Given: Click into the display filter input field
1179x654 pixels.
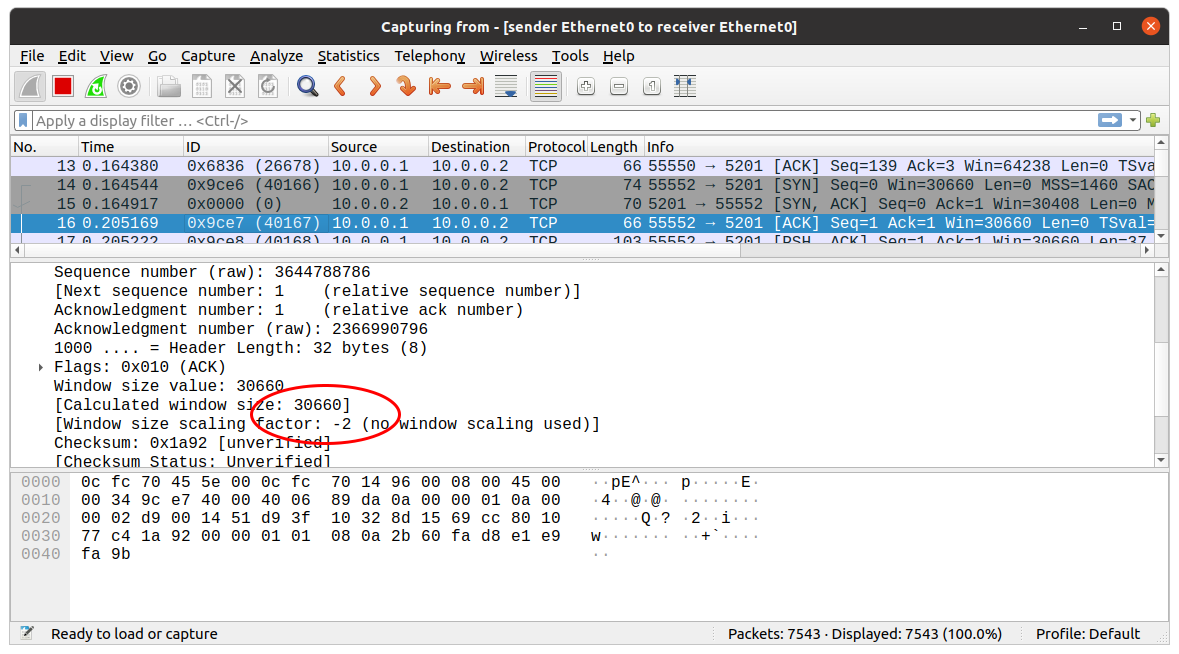Looking at the screenshot, I should (x=560, y=120).
